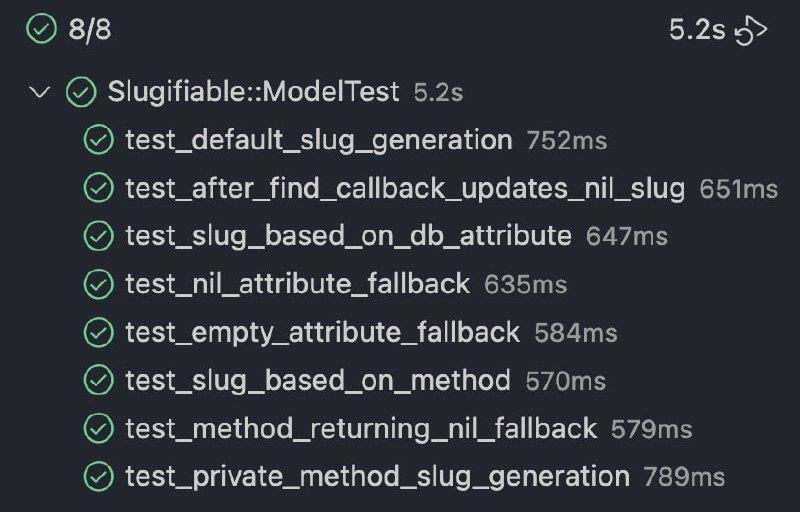Click pass icon for test_default_slug_generation
This screenshot has height=512, width=800.
(98, 141)
